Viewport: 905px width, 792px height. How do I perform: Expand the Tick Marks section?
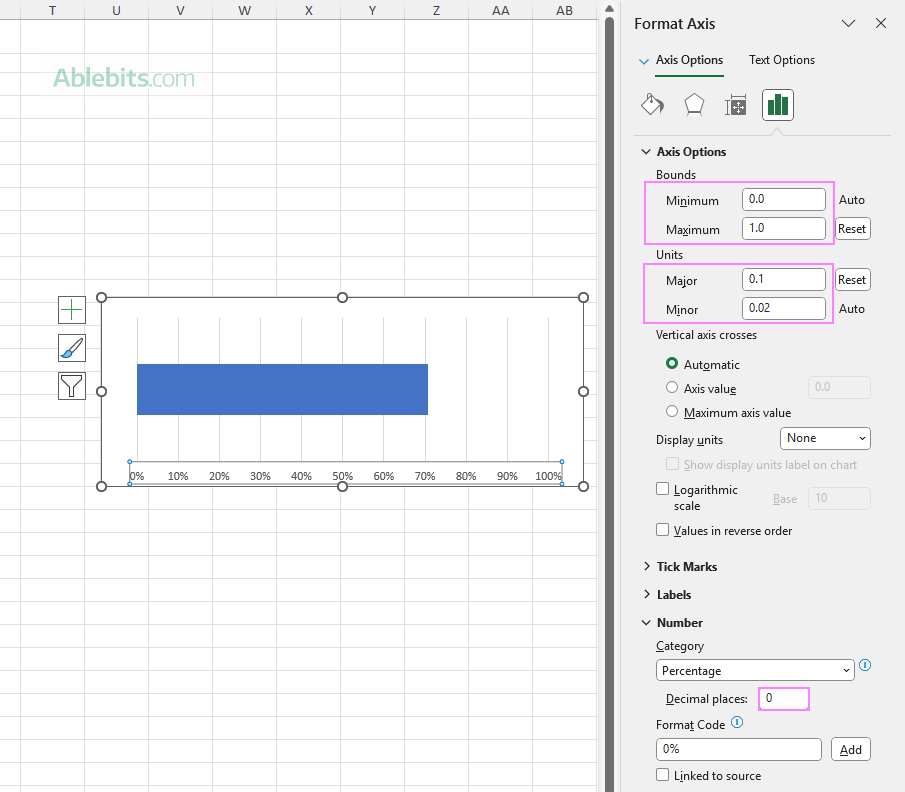point(646,566)
